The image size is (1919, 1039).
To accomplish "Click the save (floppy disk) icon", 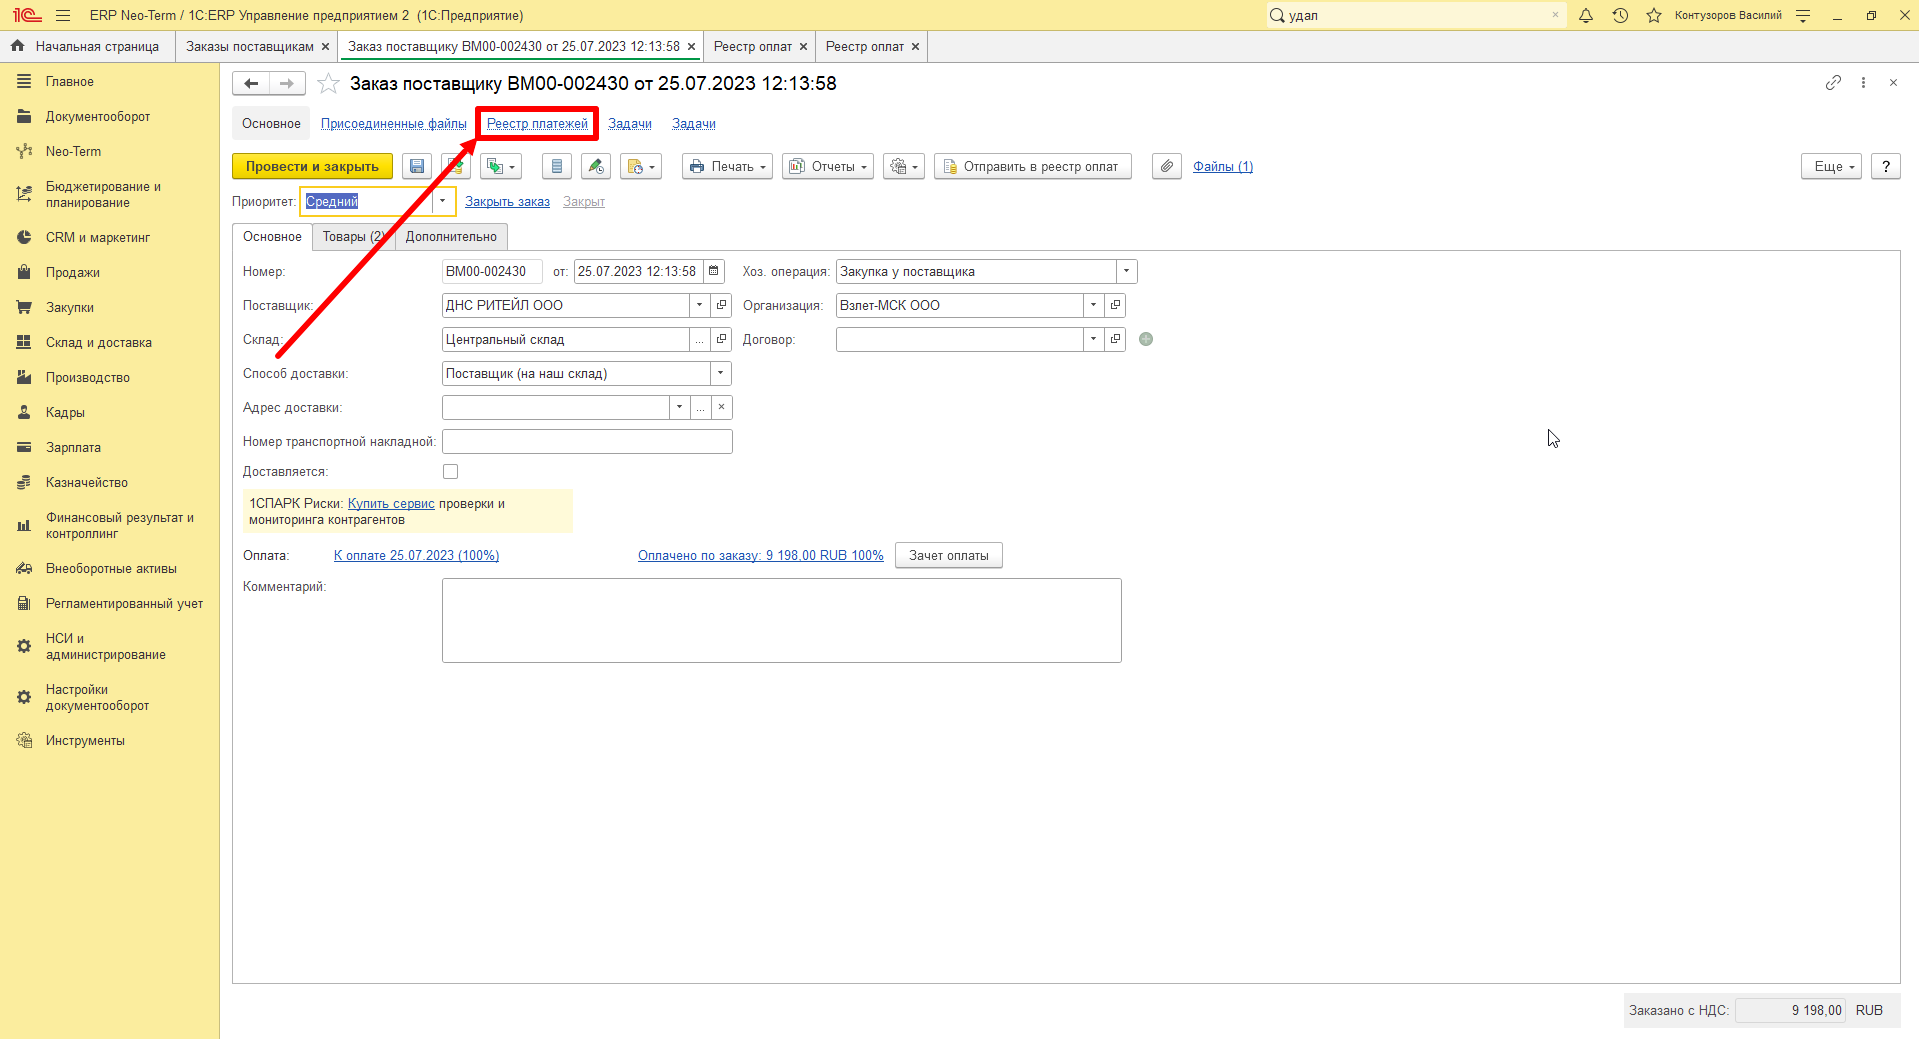I will click(x=417, y=167).
